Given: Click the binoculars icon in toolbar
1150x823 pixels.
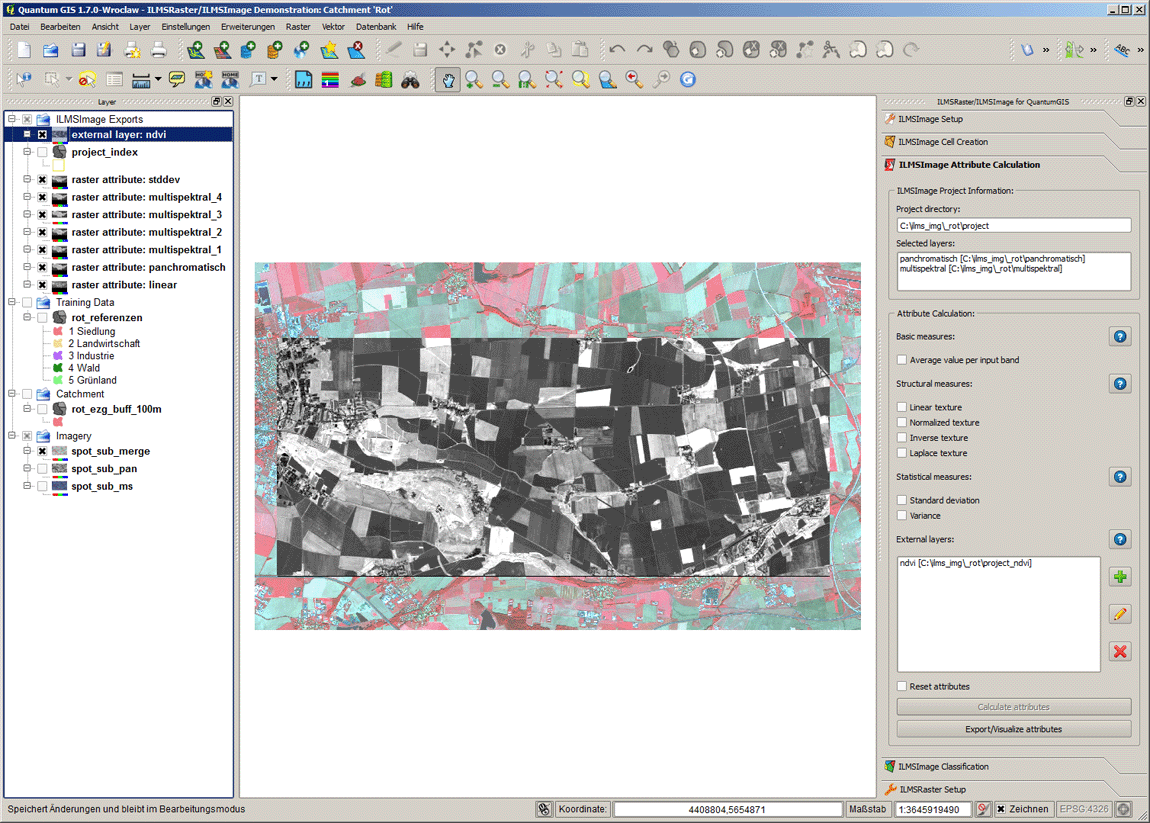Looking at the screenshot, I should tap(410, 80).
